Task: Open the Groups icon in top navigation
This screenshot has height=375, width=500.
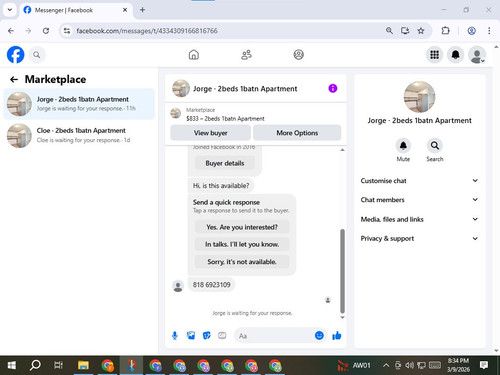Action: tap(298, 55)
